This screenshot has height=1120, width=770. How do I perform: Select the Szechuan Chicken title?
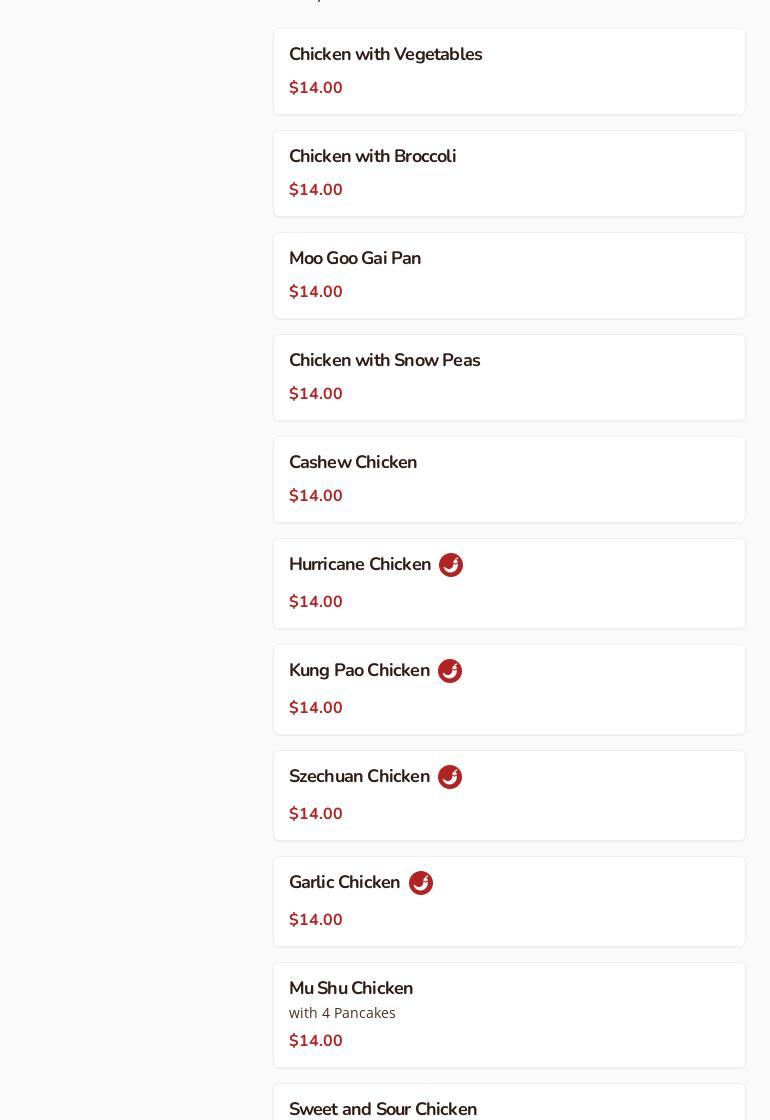click(x=359, y=777)
